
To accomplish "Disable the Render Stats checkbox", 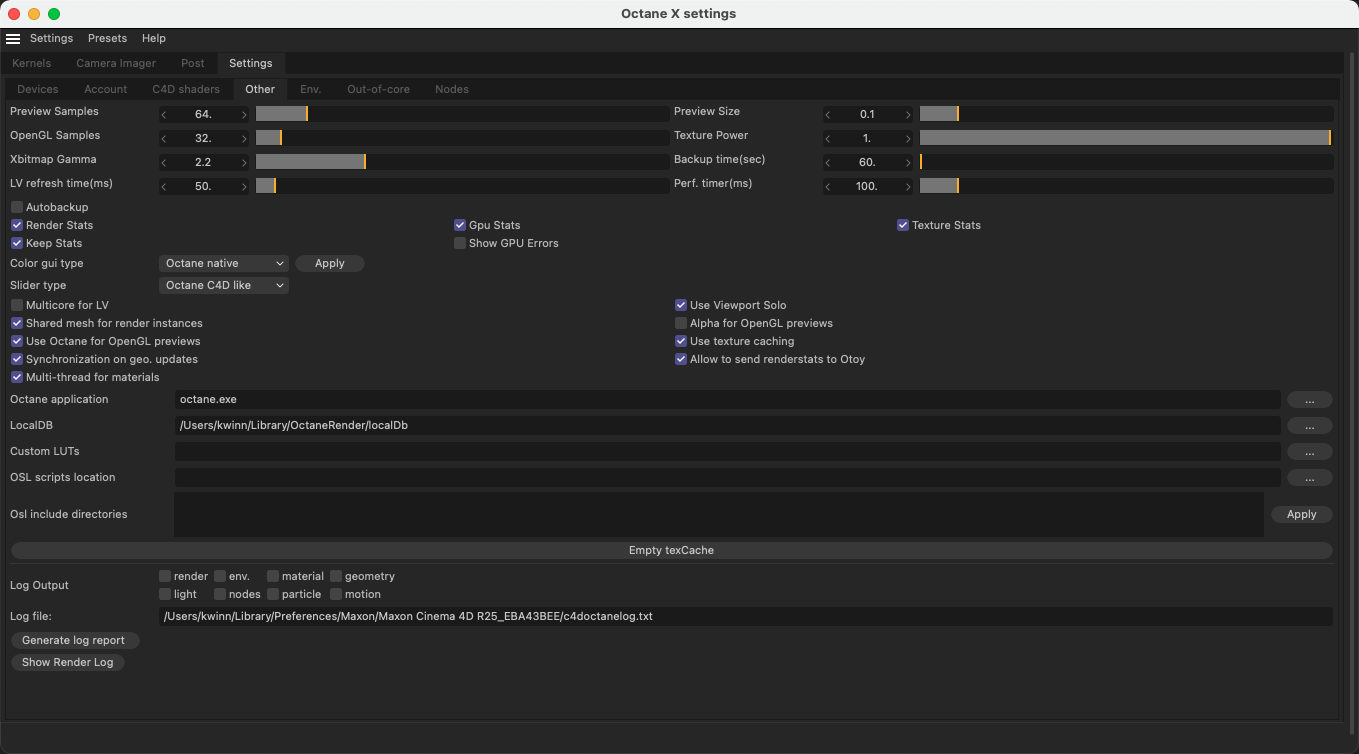I will coord(17,225).
